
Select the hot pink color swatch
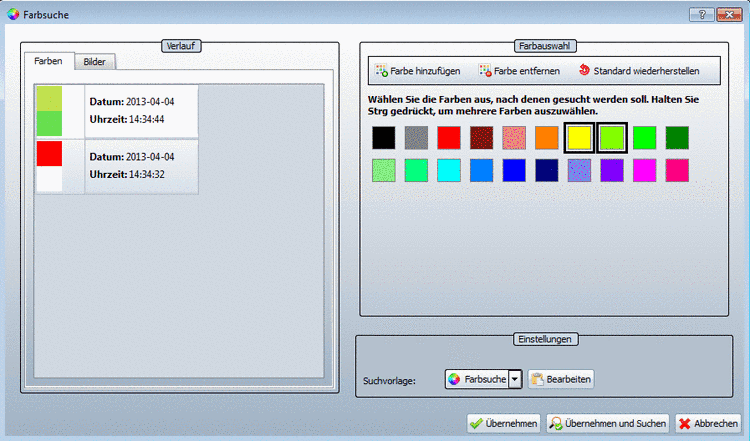pos(677,170)
